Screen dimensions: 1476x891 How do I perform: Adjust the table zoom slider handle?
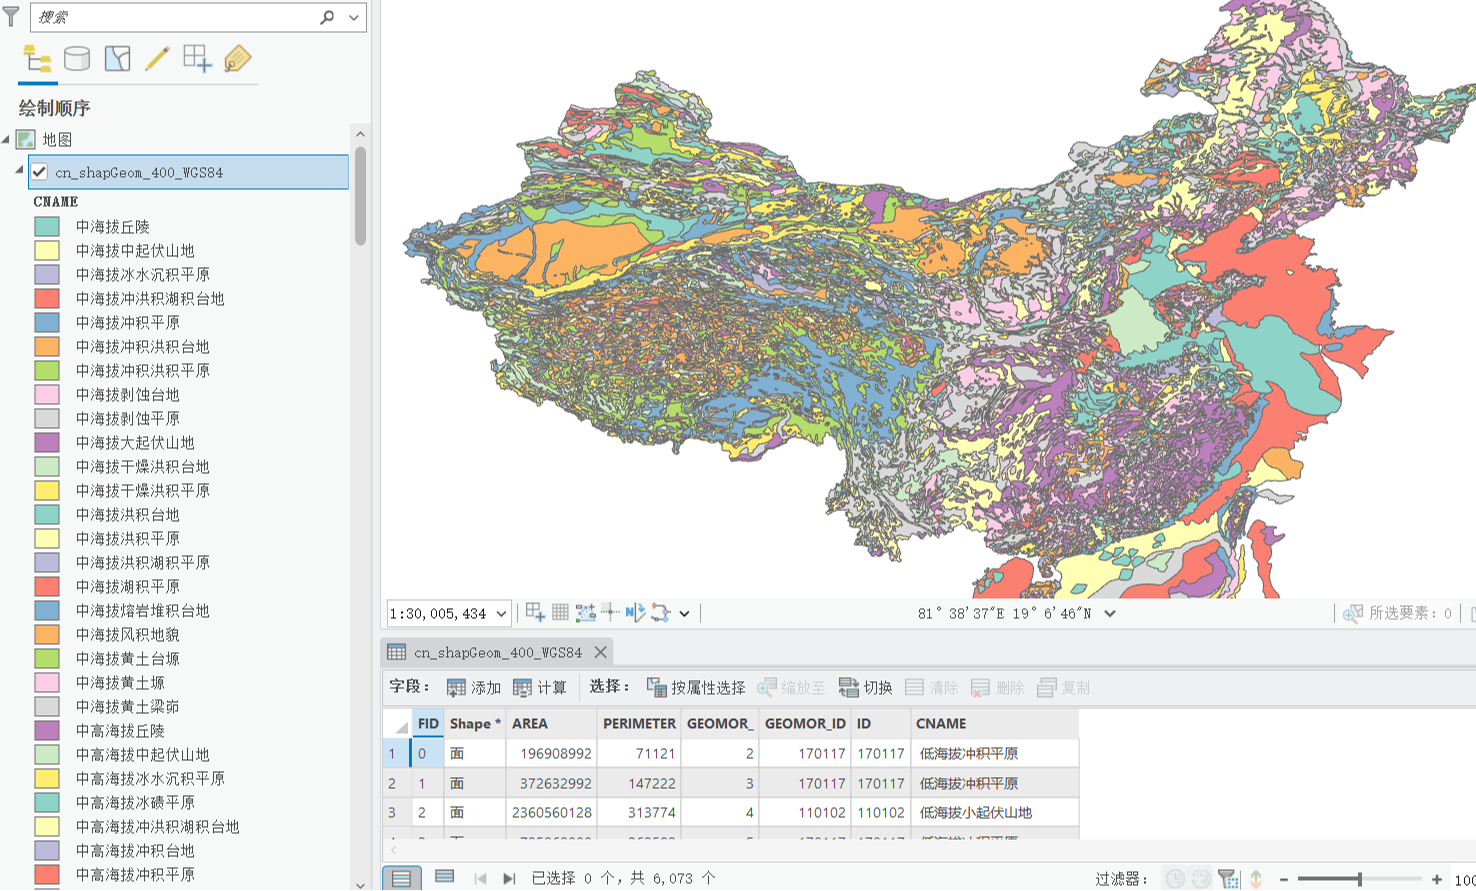point(1359,879)
